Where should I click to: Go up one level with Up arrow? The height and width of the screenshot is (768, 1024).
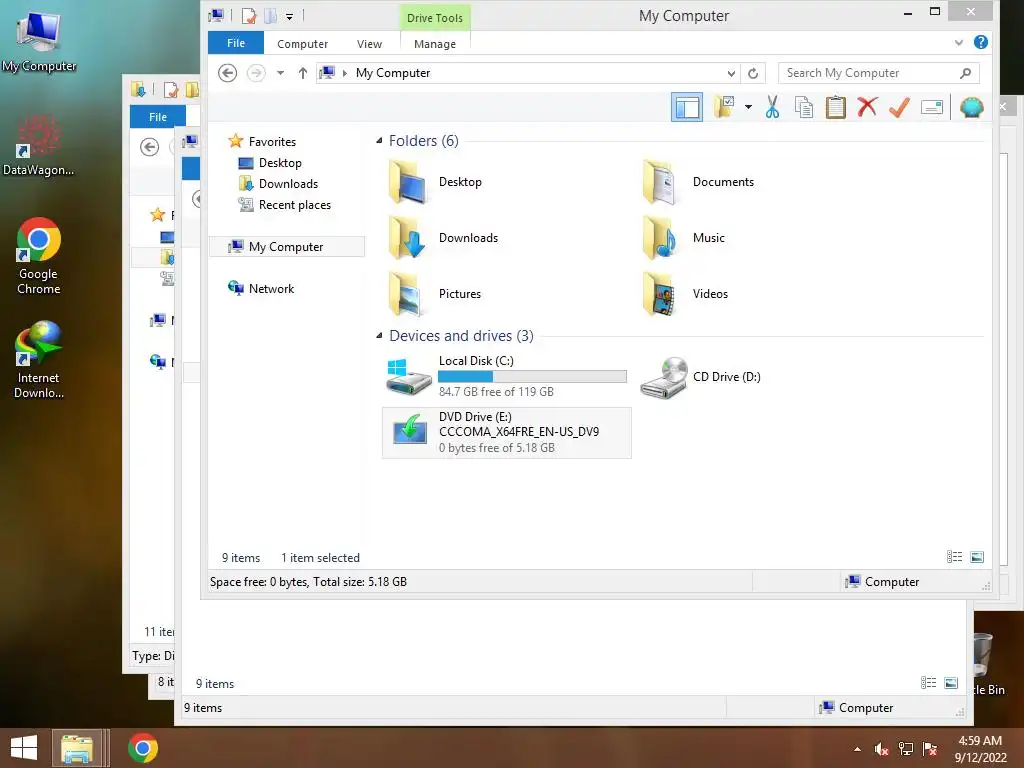(x=302, y=73)
